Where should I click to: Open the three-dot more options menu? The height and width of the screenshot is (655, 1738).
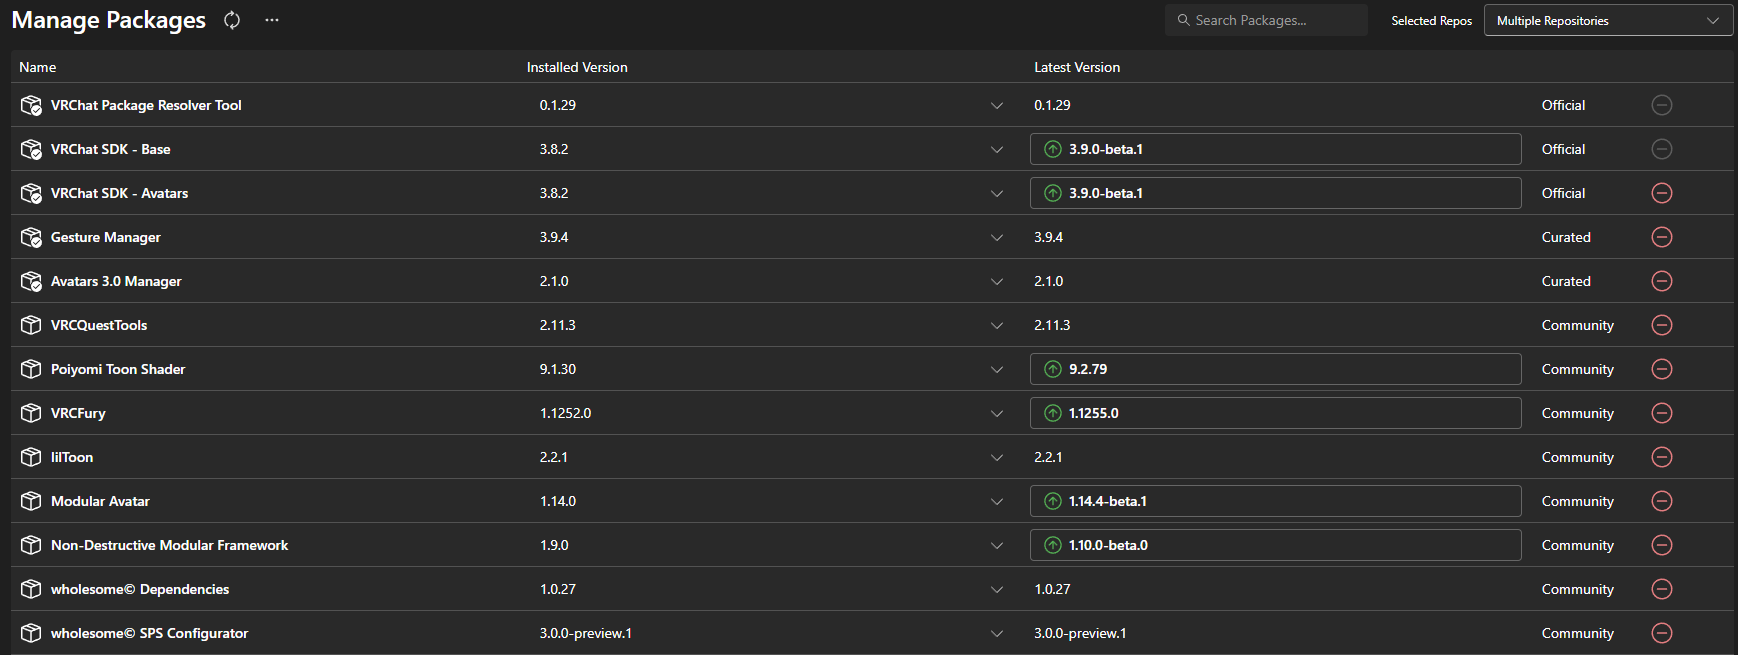(272, 20)
